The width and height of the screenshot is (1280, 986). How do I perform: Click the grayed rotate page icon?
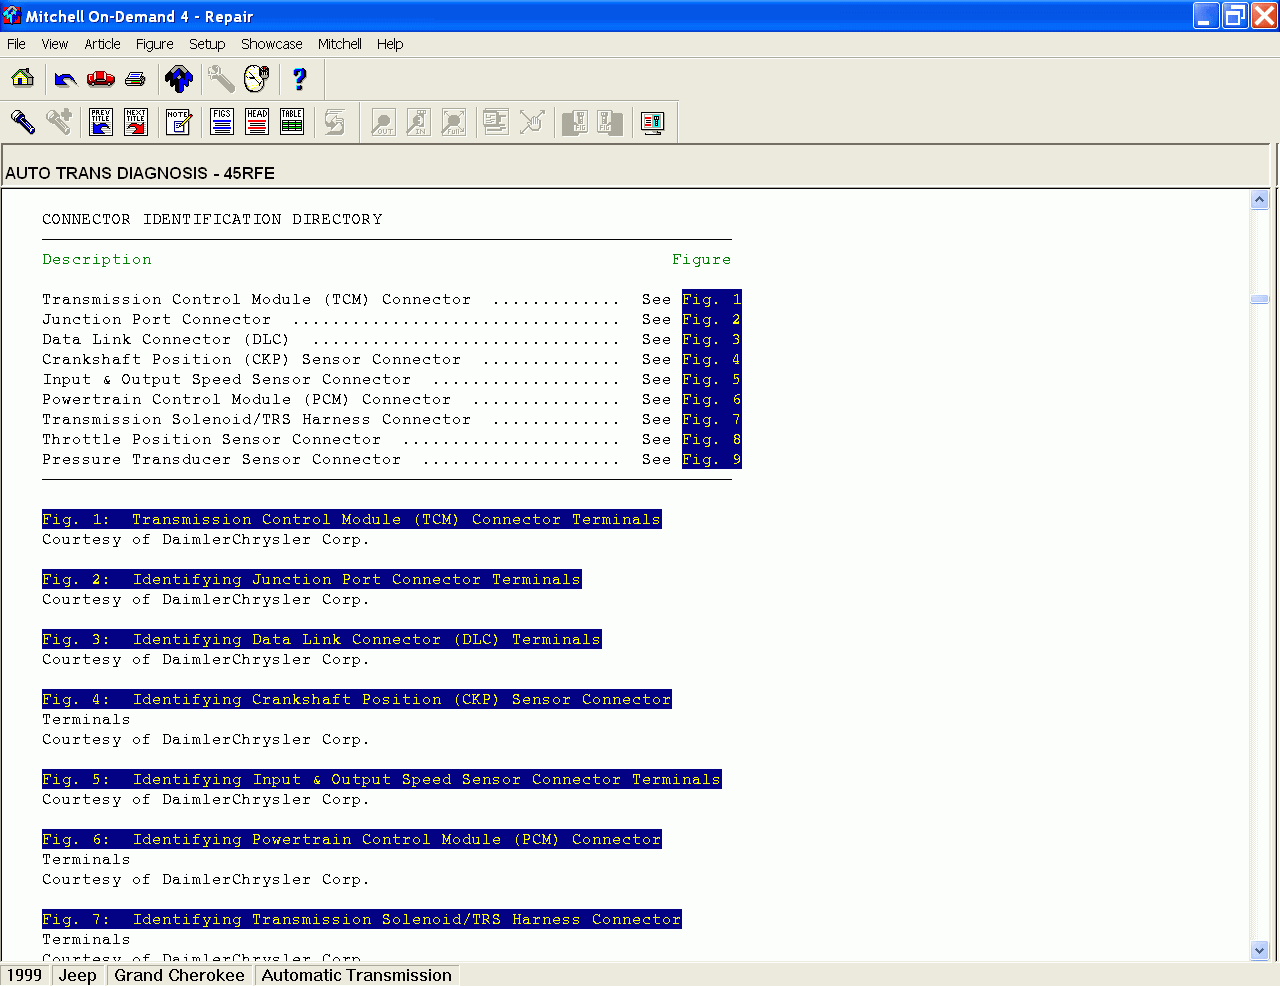335,122
